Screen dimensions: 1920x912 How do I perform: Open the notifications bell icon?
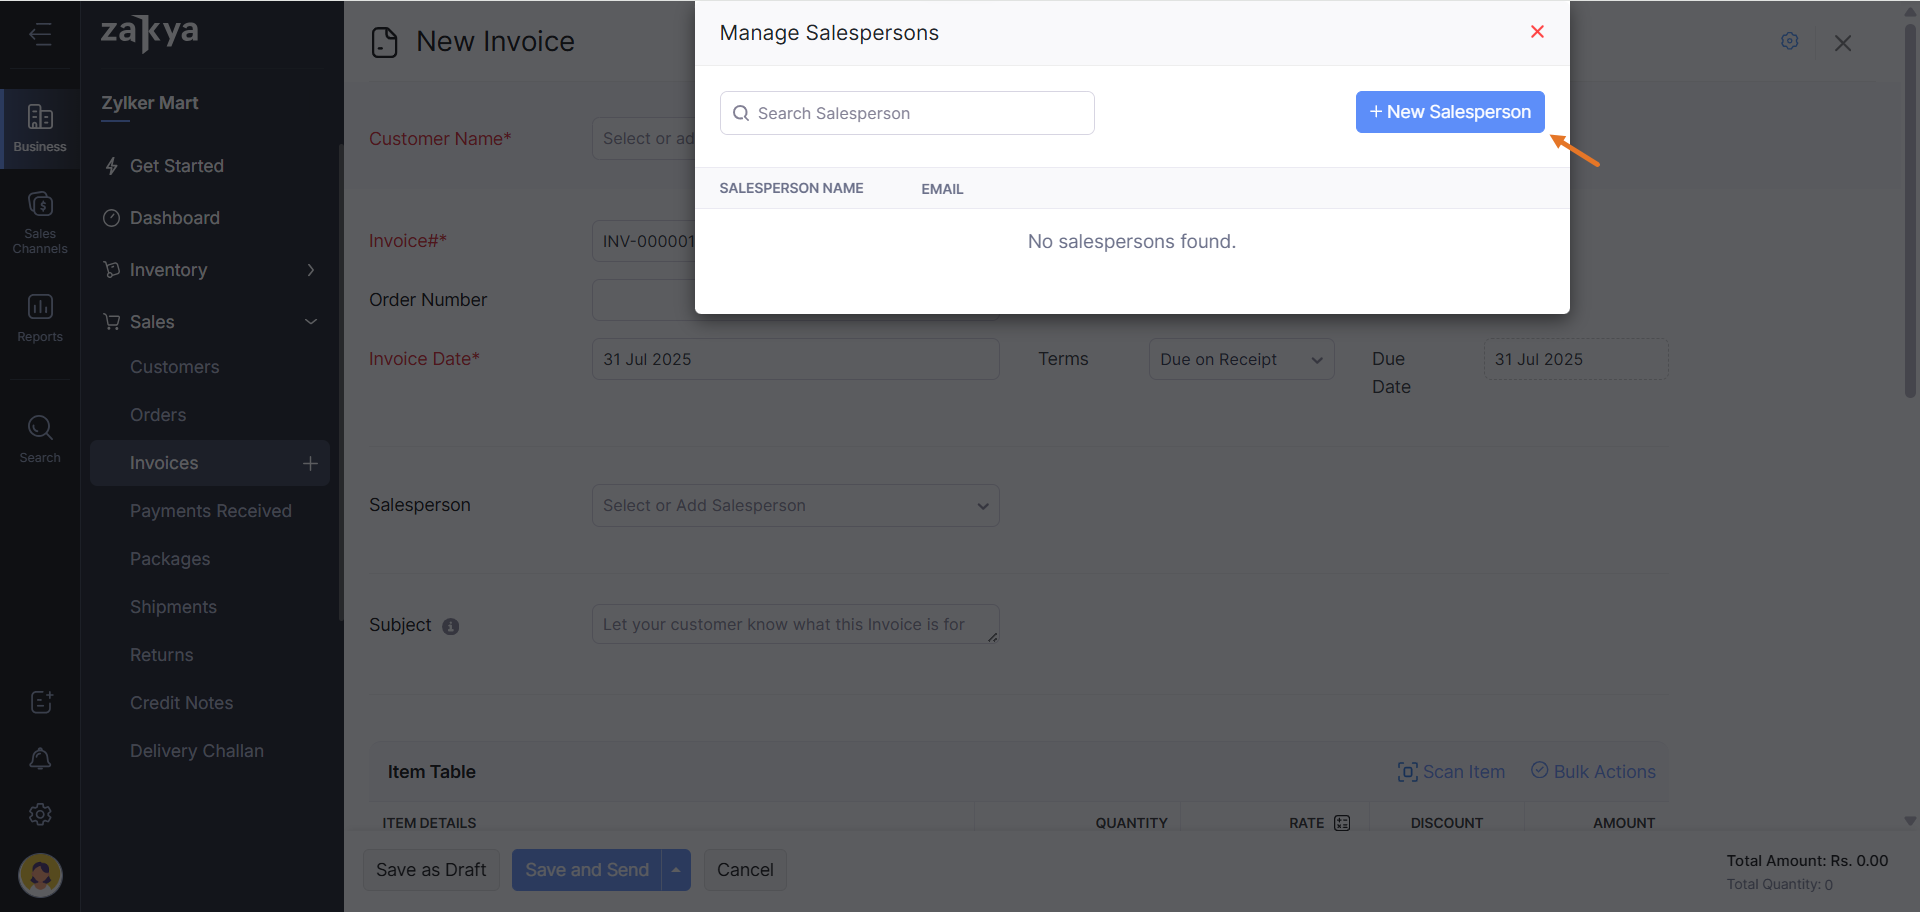click(40, 759)
